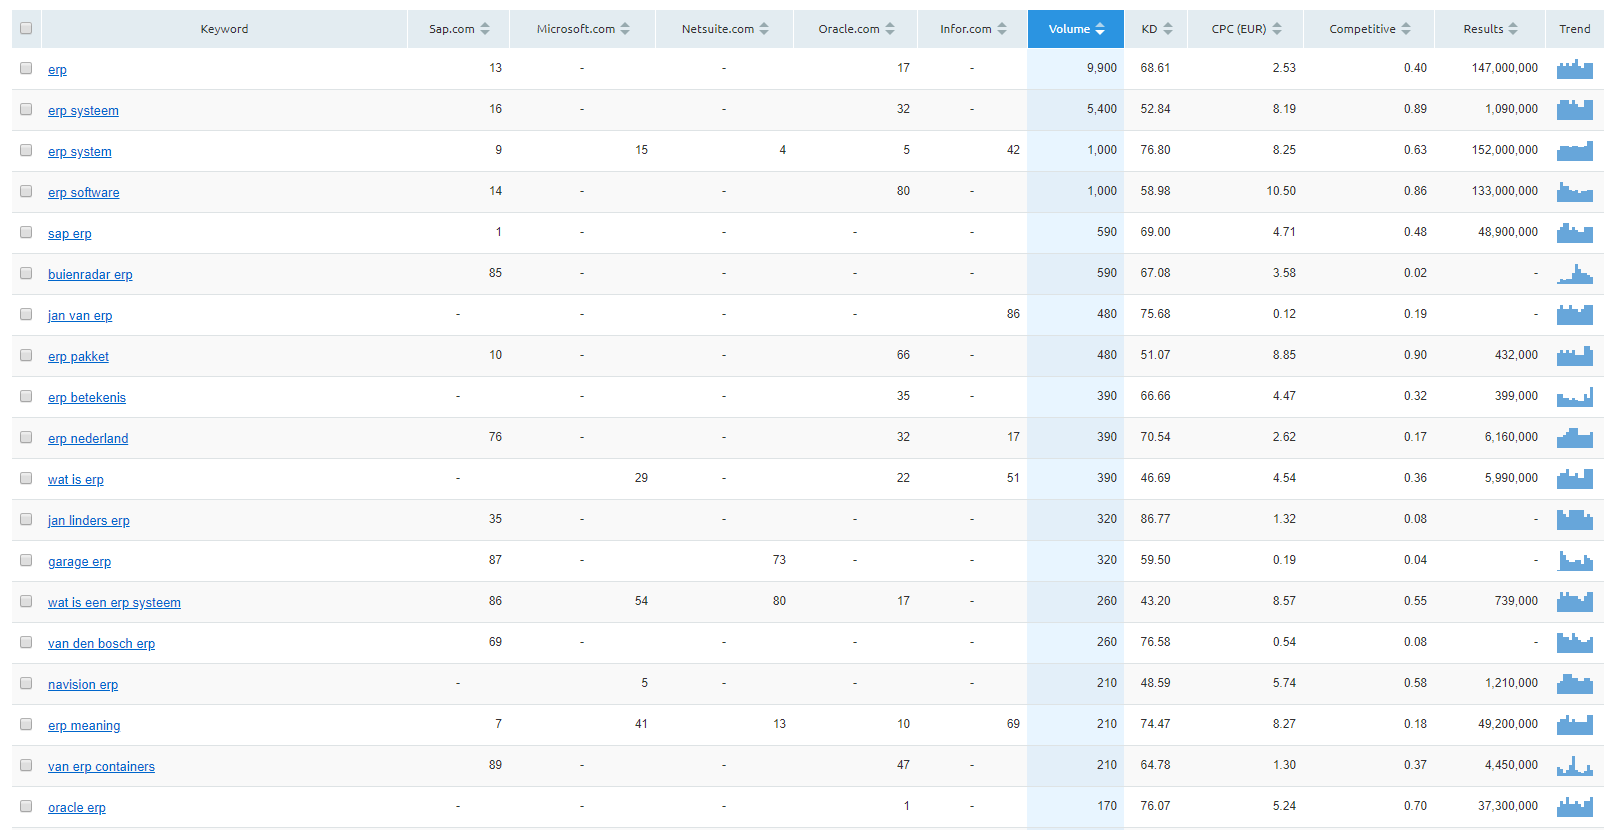The width and height of the screenshot is (1619, 830).
Task: Open the van erp containers link
Action: tap(101, 767)
